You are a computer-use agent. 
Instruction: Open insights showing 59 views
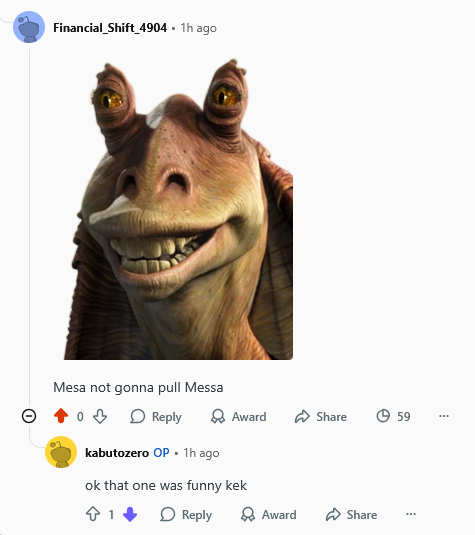tap(393, 416)
